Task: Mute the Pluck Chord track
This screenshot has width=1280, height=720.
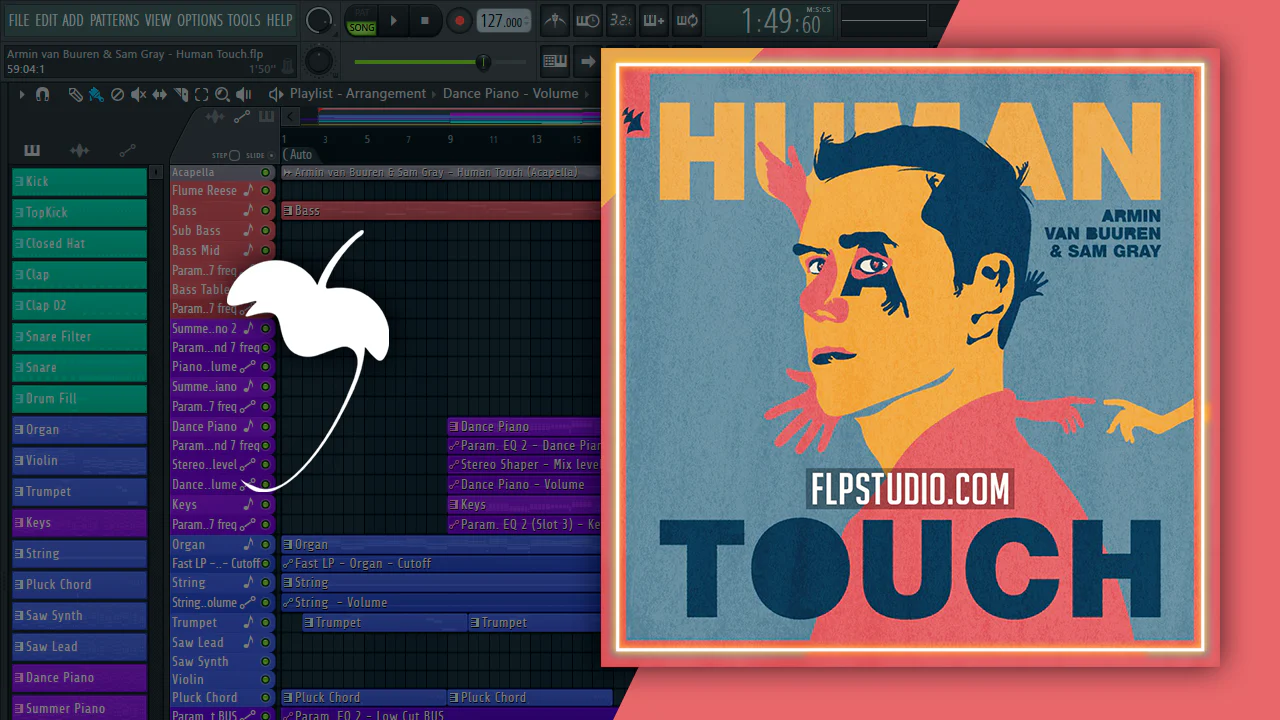Action: [265, 697]
